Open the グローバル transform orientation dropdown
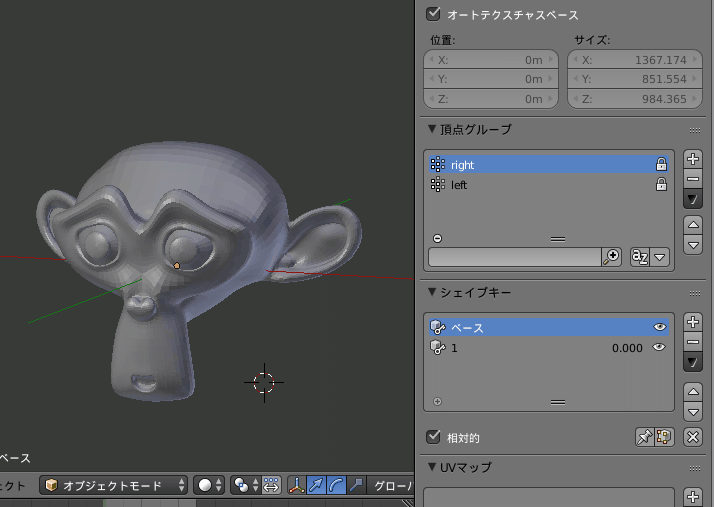The image size is (714, 507). tap(391, 486)
